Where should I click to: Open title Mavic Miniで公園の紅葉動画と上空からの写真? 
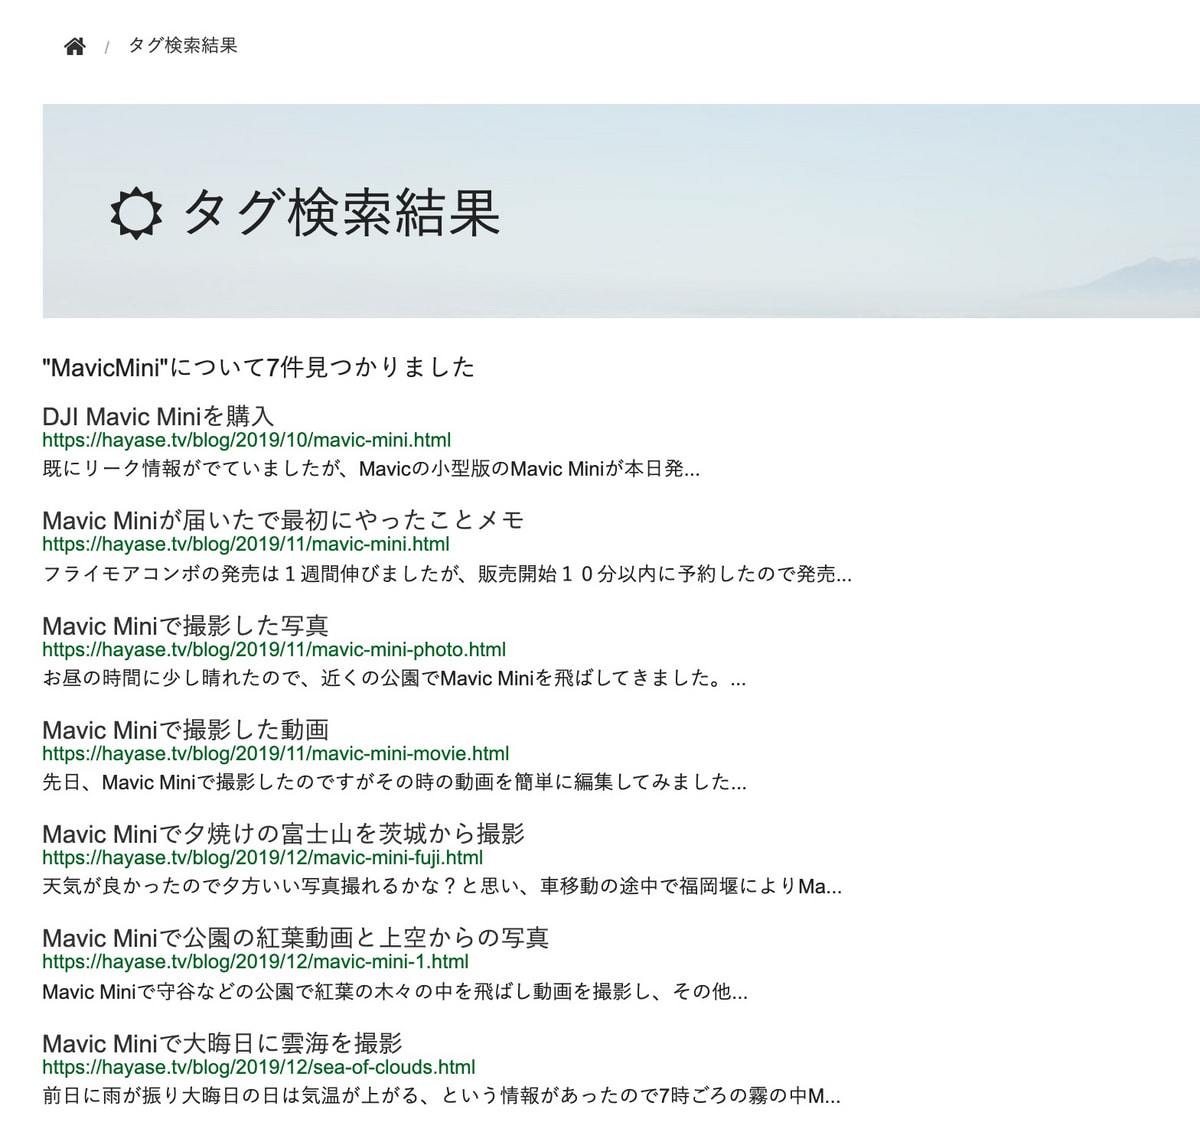[x=296, y=938]
